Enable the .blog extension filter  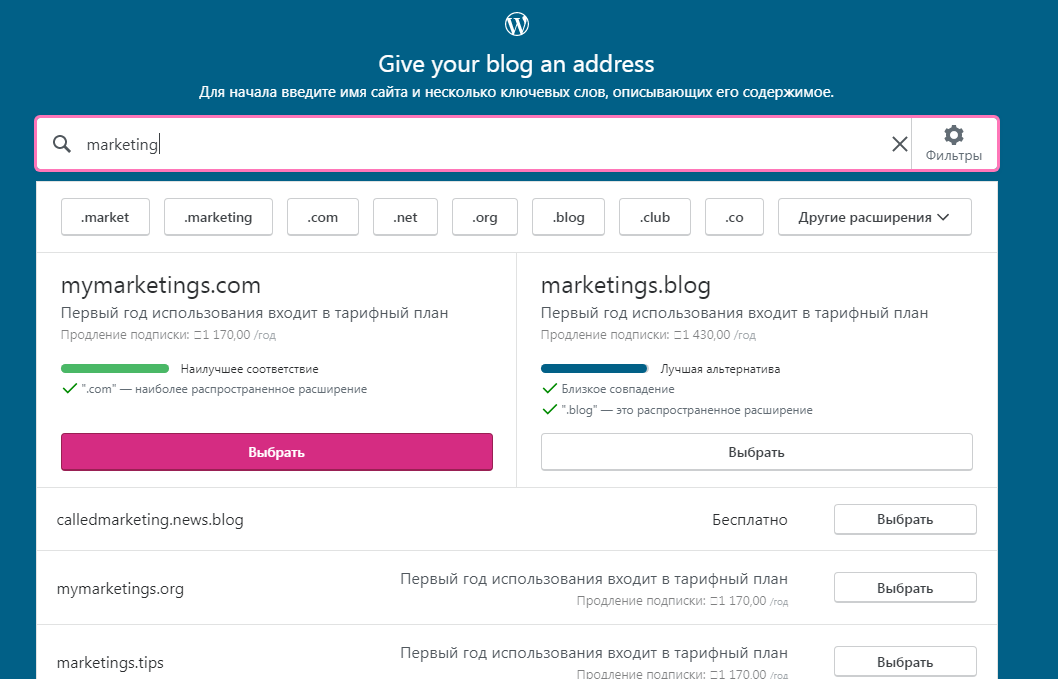pos(568,217)
